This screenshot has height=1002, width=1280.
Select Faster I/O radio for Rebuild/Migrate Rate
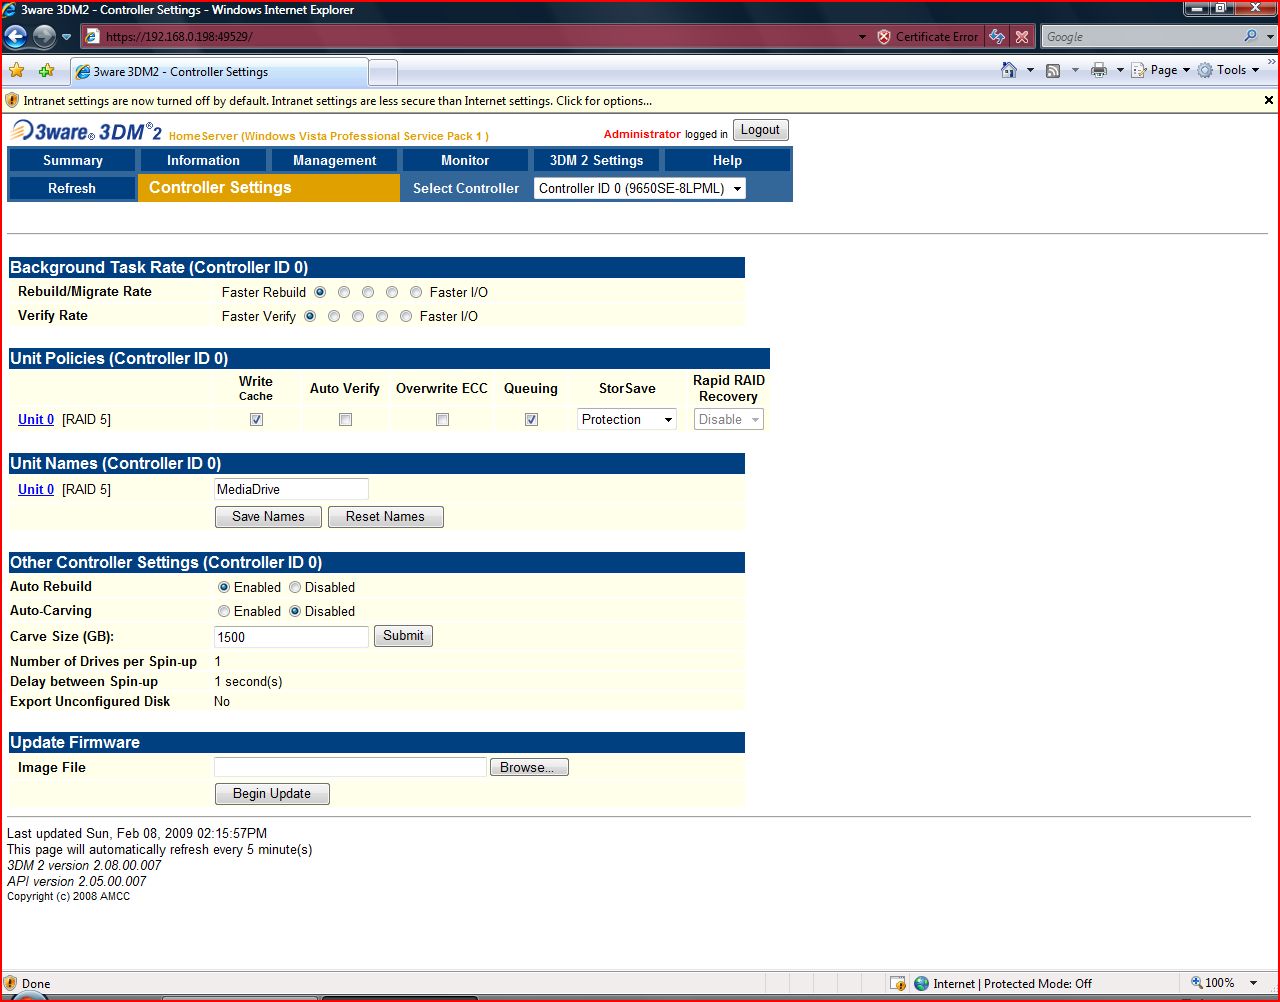point(416,292)
